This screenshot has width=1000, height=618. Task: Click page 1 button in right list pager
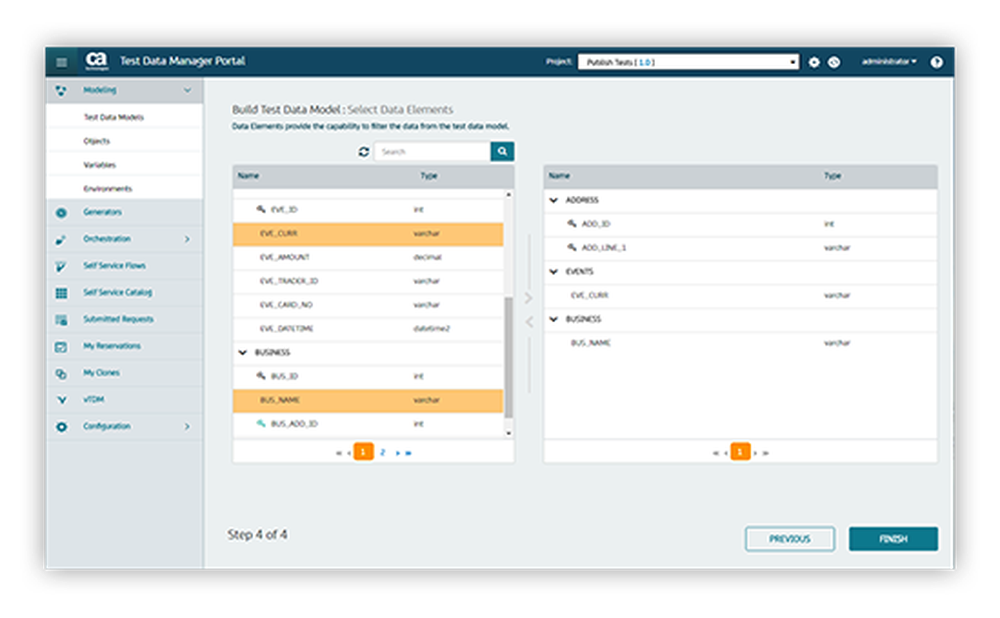(740, 452)
